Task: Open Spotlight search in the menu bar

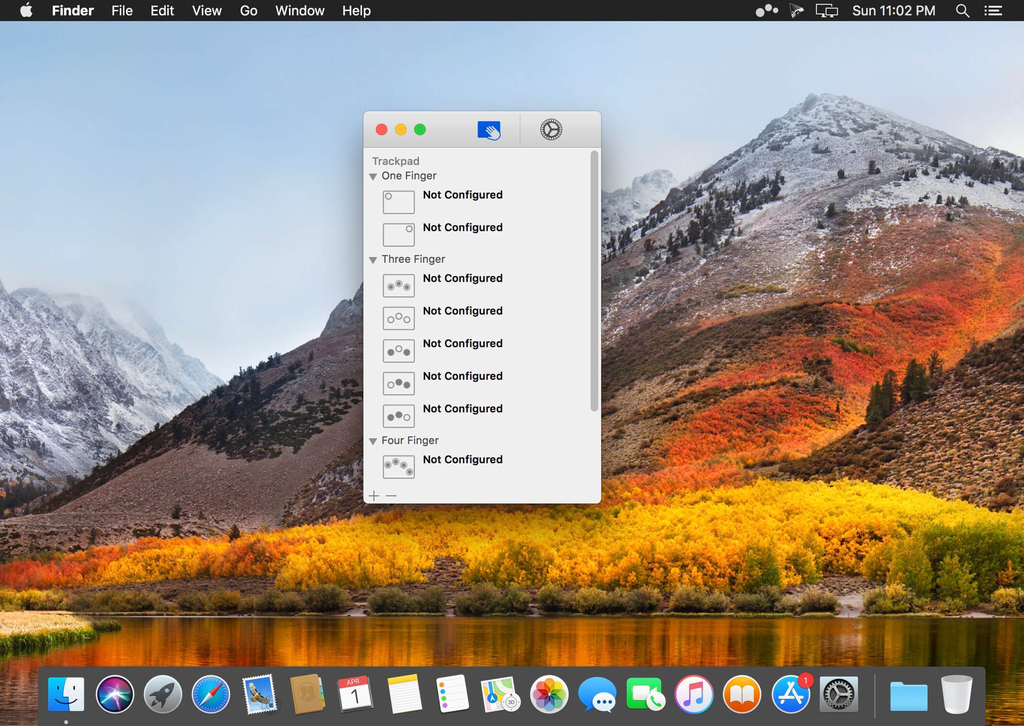Action: click(962, 11)
